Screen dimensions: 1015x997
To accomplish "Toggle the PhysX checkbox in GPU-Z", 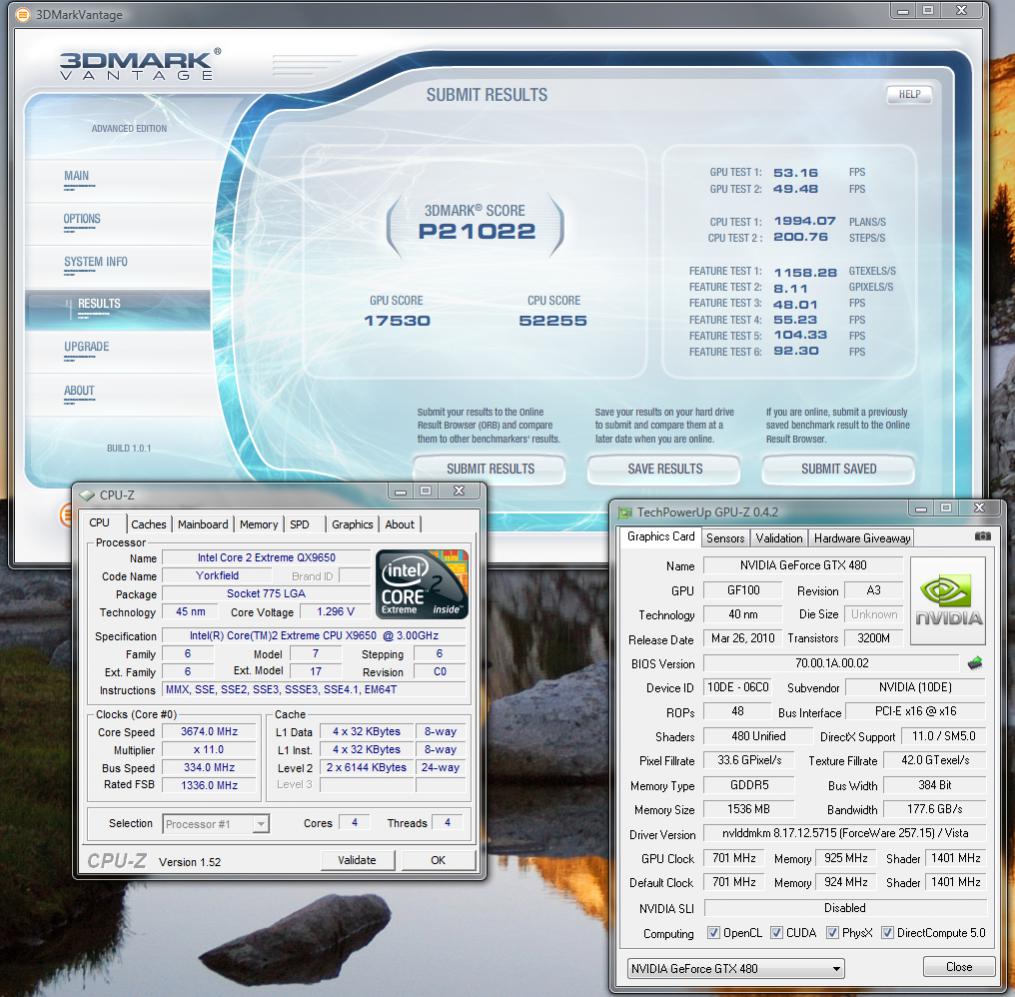I will [x=832, y=933].
